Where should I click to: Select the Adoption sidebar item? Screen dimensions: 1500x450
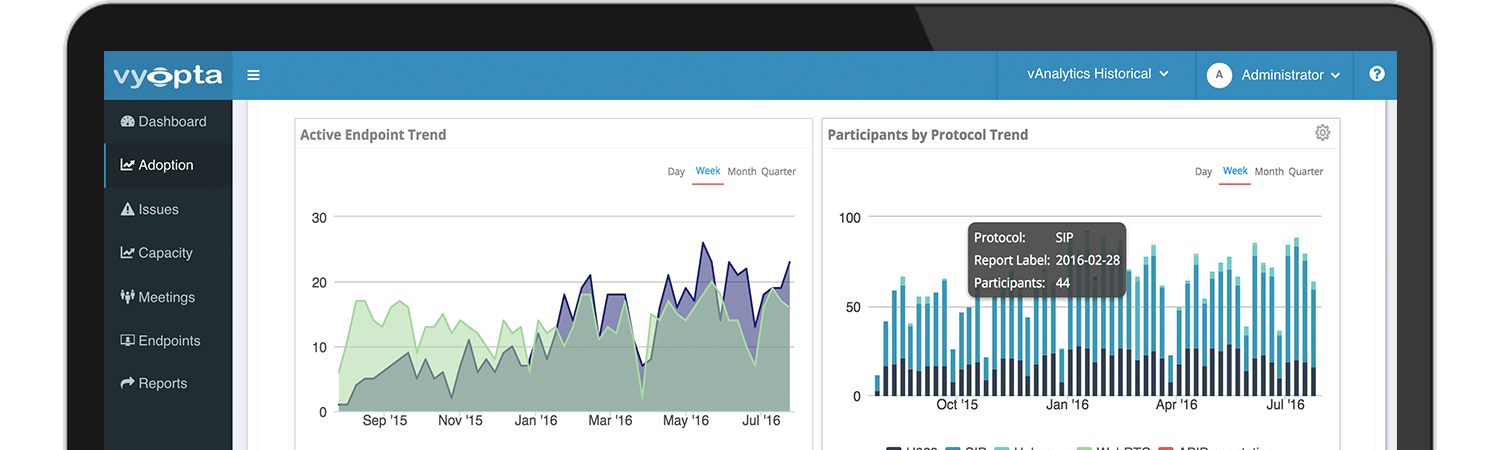coord(167,165)
